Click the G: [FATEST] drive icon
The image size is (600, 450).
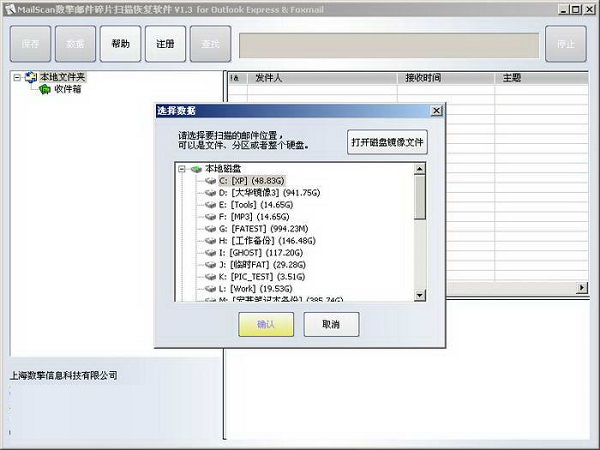coord(209,228)
